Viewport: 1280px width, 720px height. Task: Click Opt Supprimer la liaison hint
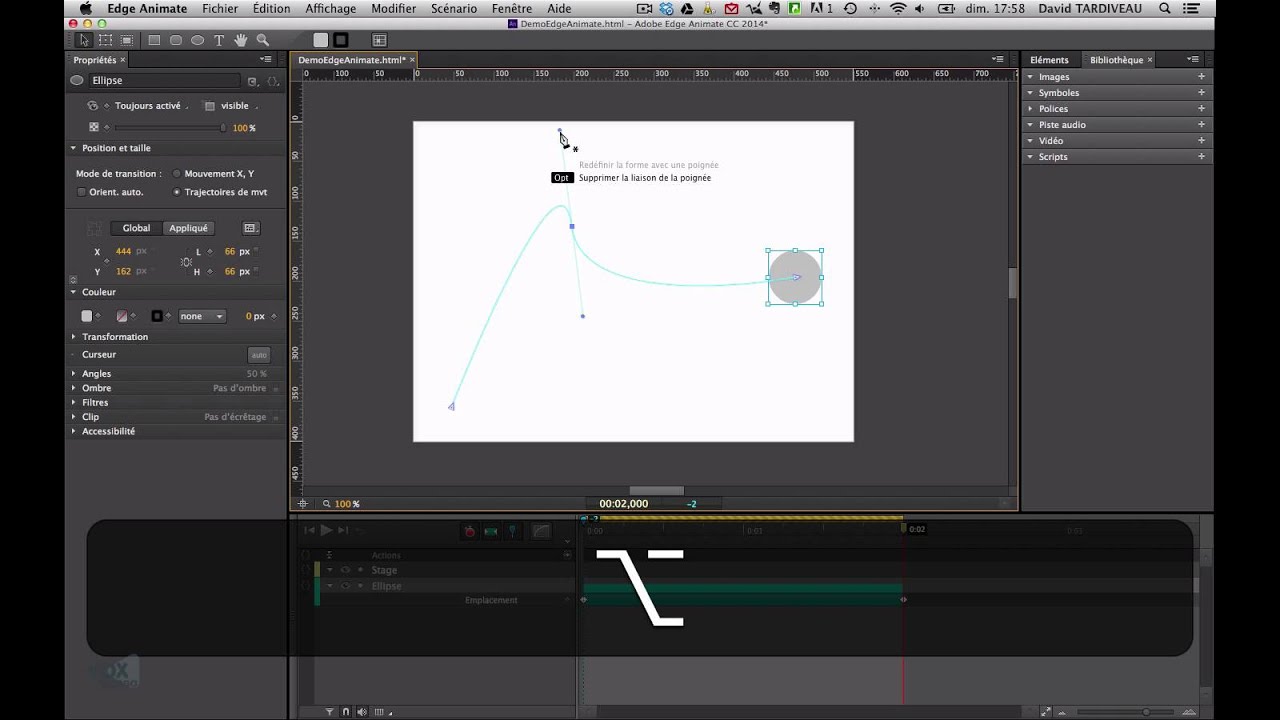(631, 178)
